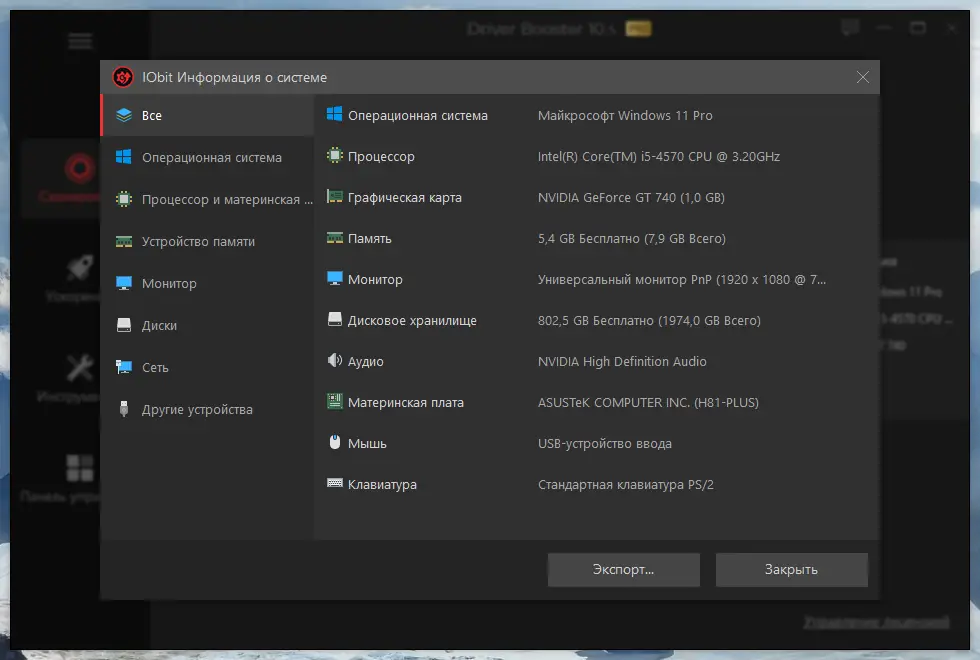The image size is (980, 660).
Task: Click the blurred license link in Driver Booster window
Action: (x=876, y=622)
